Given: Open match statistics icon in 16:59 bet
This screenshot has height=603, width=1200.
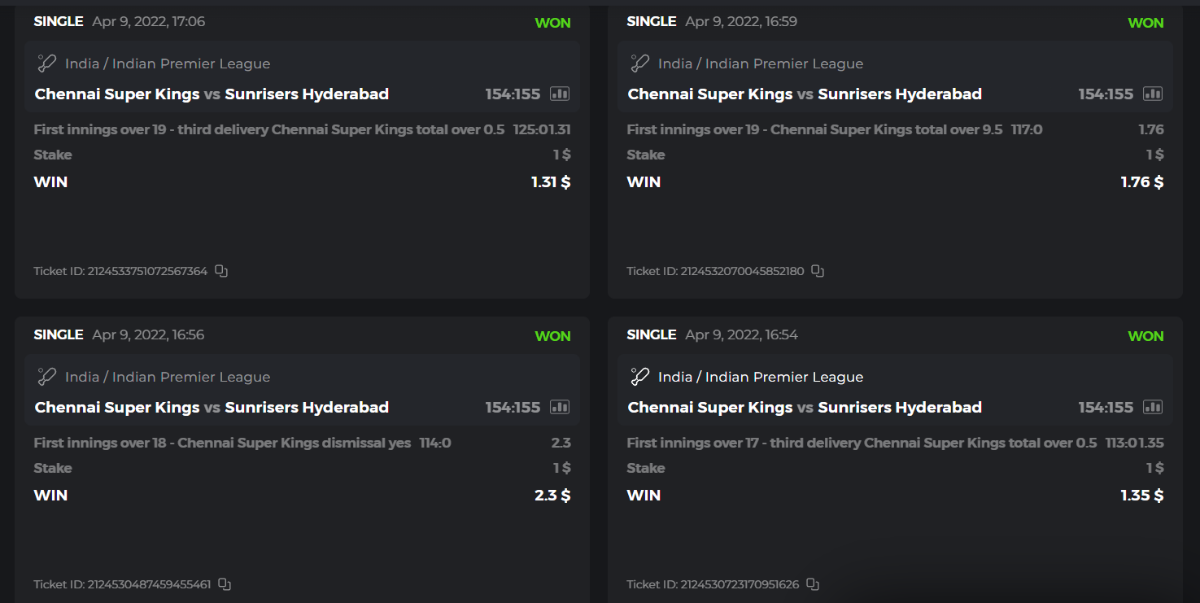Looking at the screenshot, I should pos(1153,94).
